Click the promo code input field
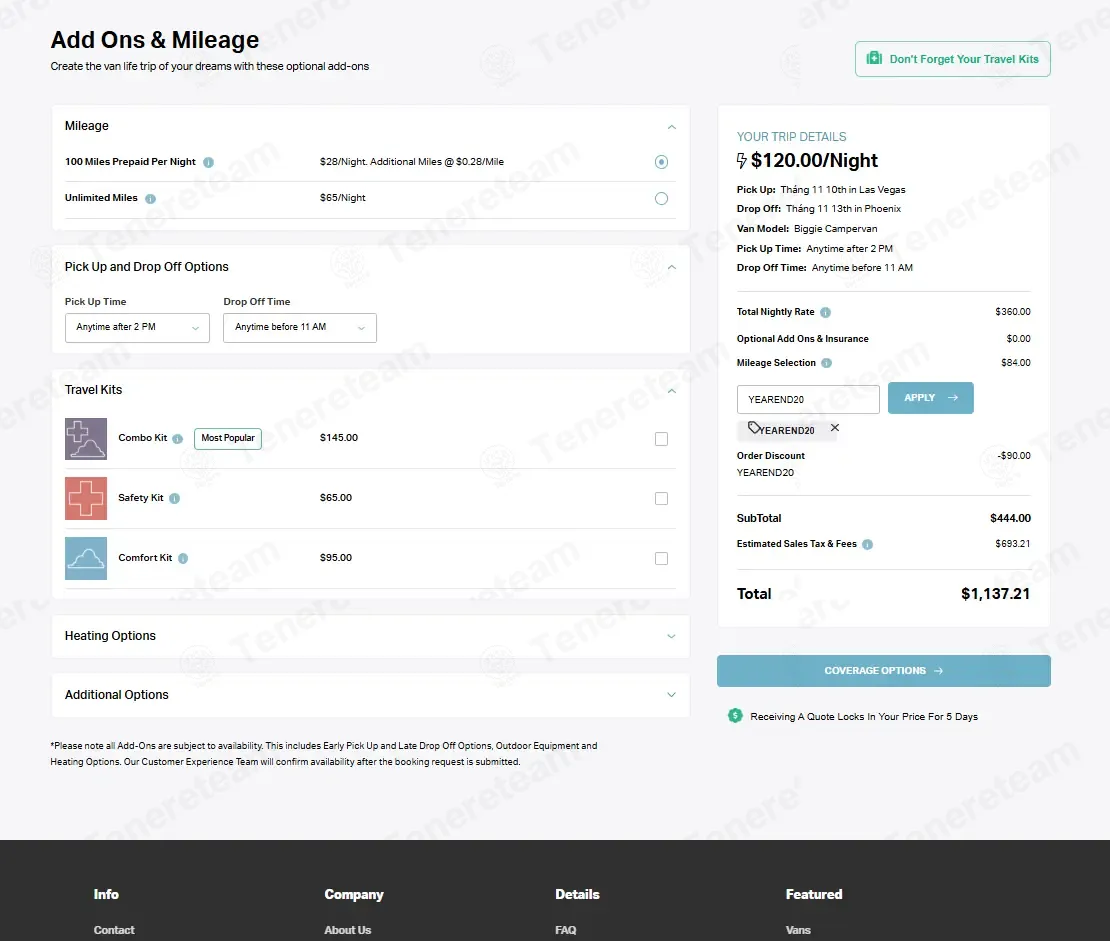This screenshot has width=1110, height=941. coord(808,399)
